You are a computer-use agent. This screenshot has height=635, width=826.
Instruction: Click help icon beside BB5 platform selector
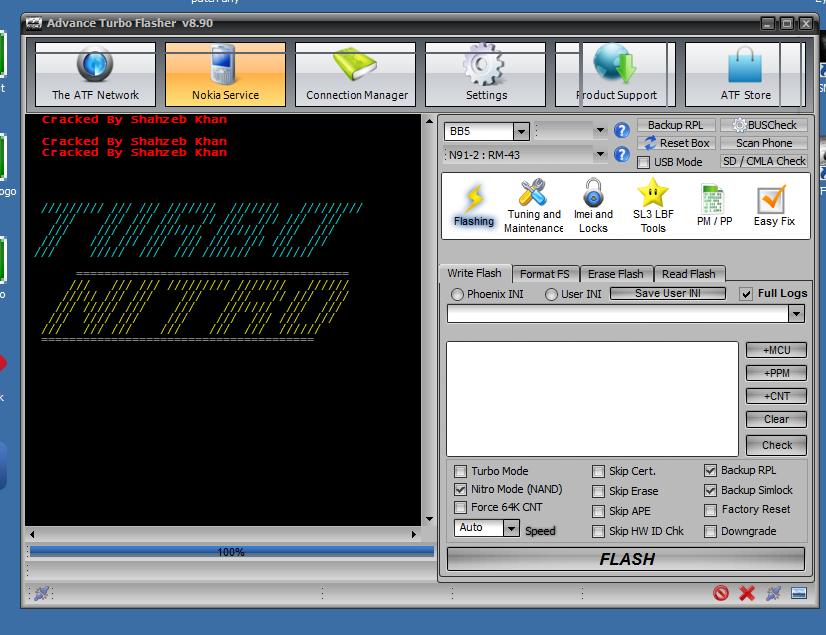point(622,130)
